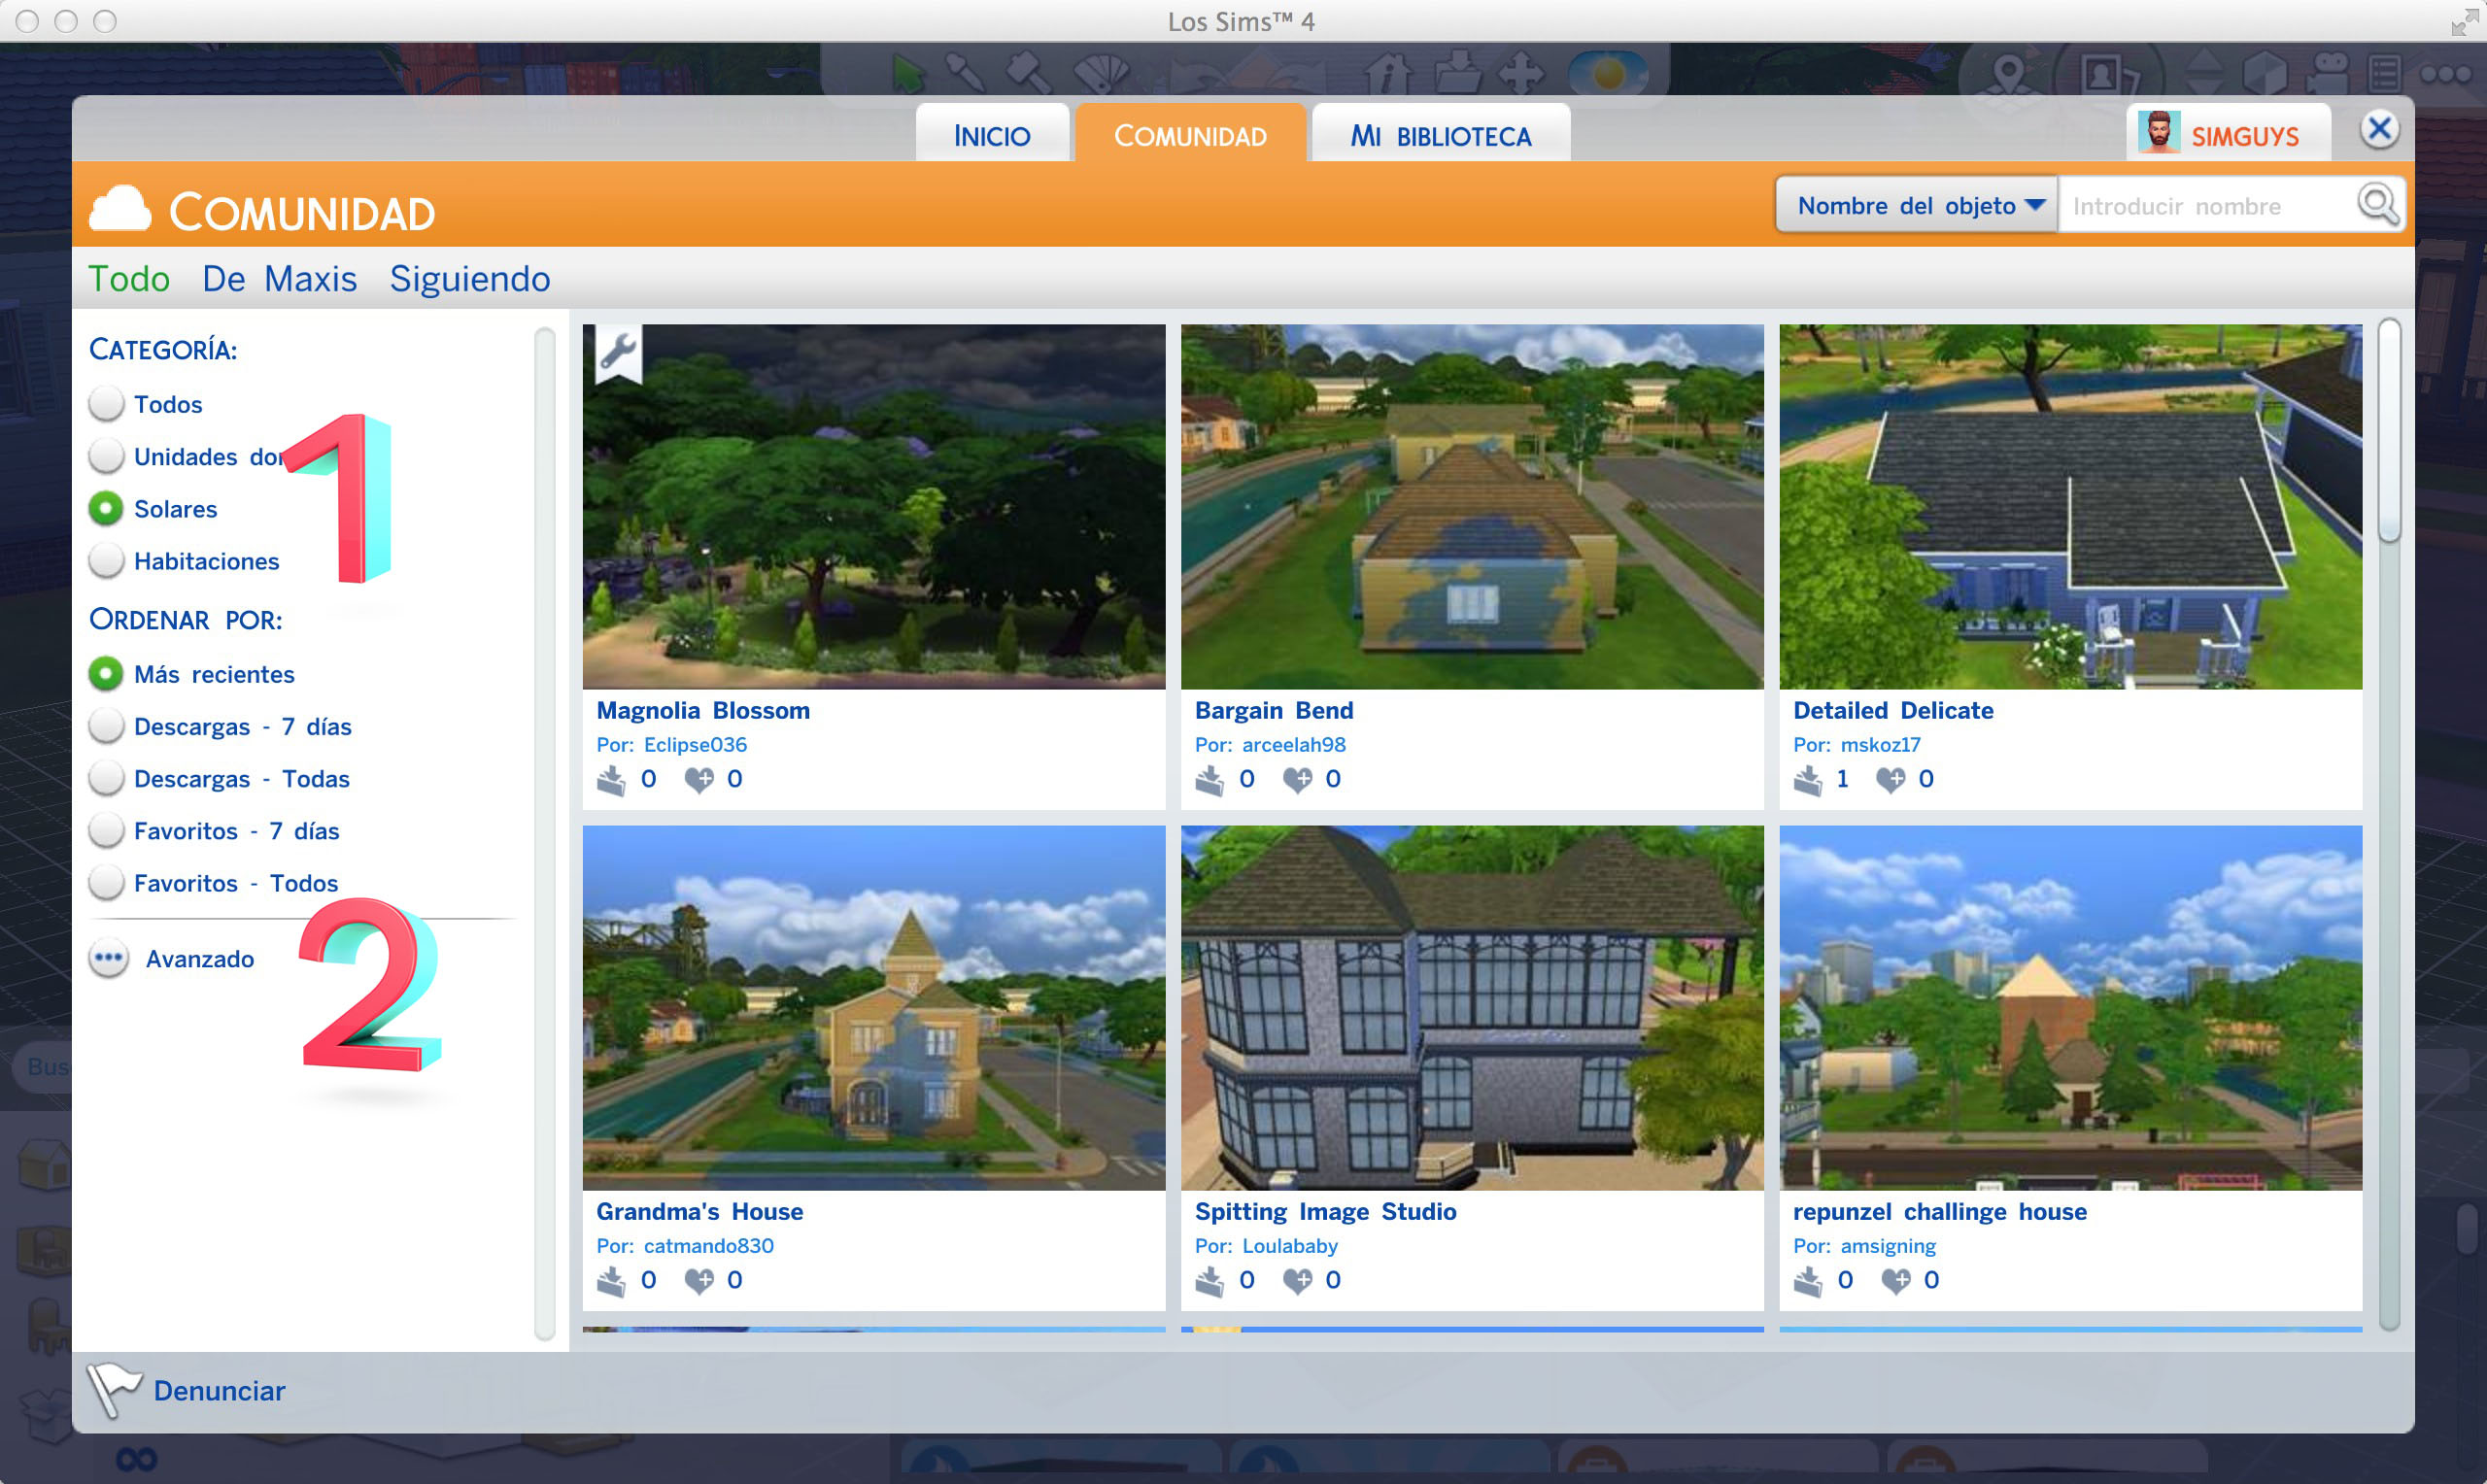2487x1484 pixels.
Task: Show the De Maxis content filter
Action: (x=279, y=279)
